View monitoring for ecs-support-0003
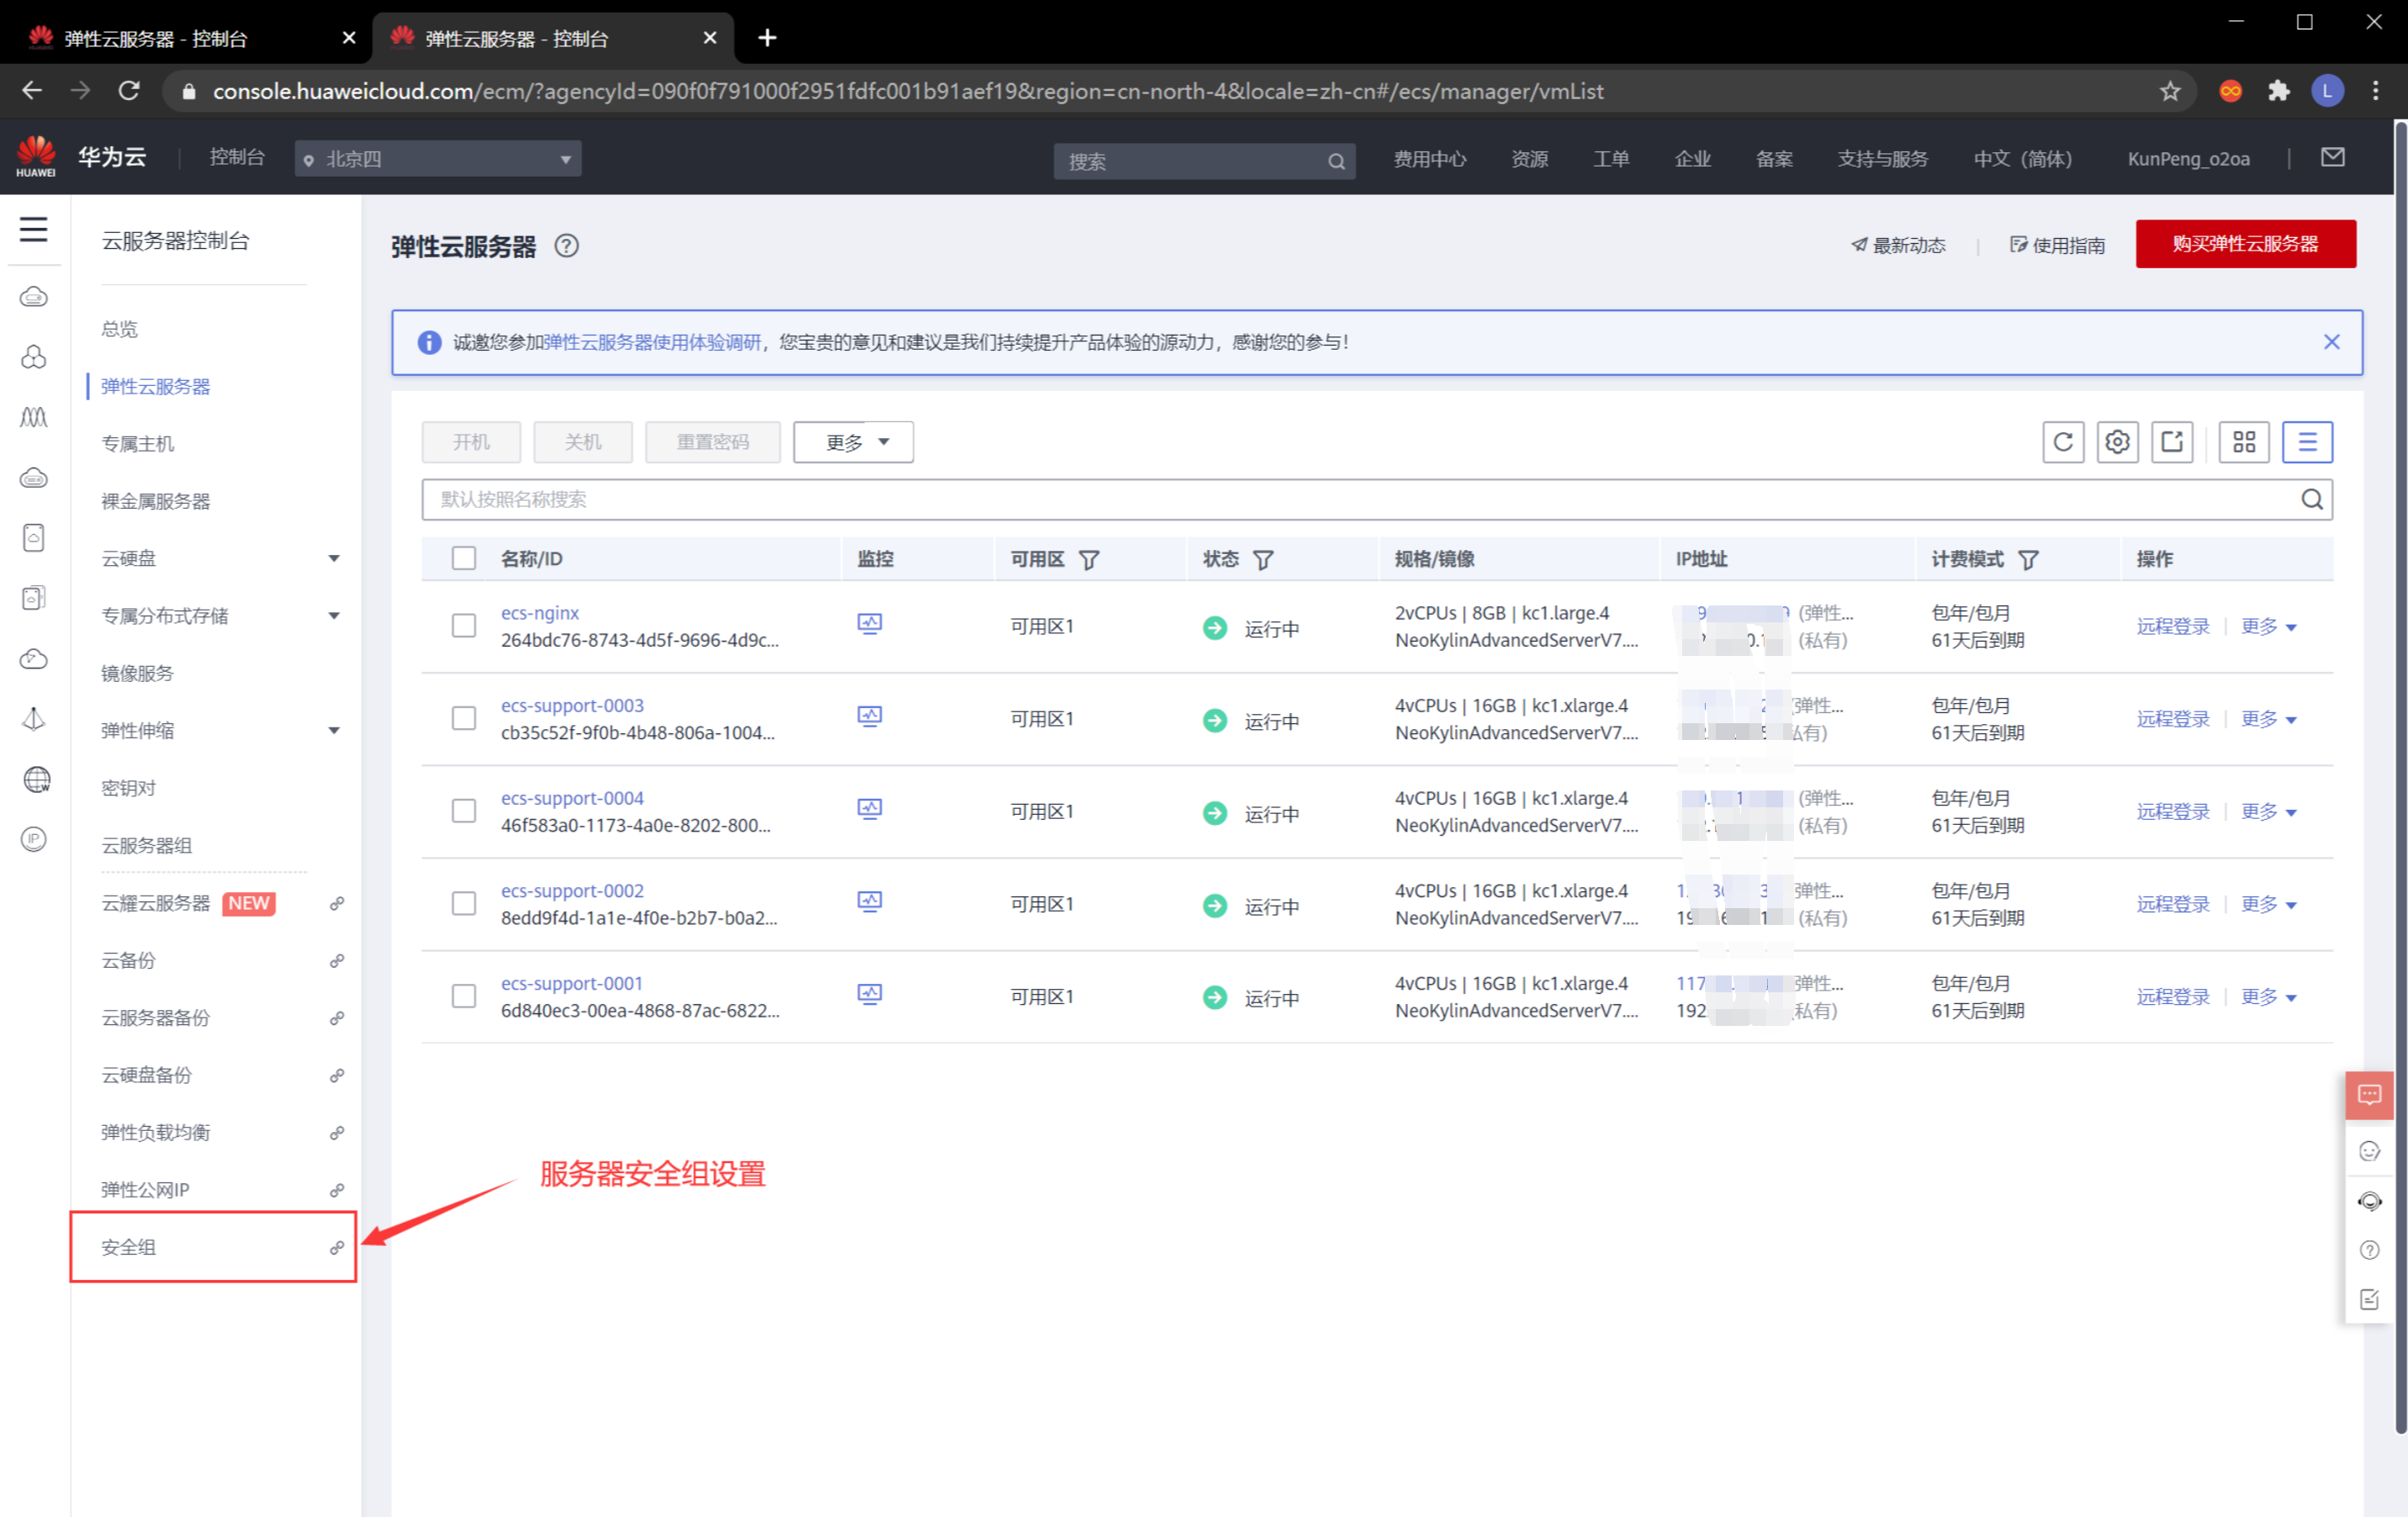The height and width of the screenshot is (1517, 2408). [x=869, y=717]
